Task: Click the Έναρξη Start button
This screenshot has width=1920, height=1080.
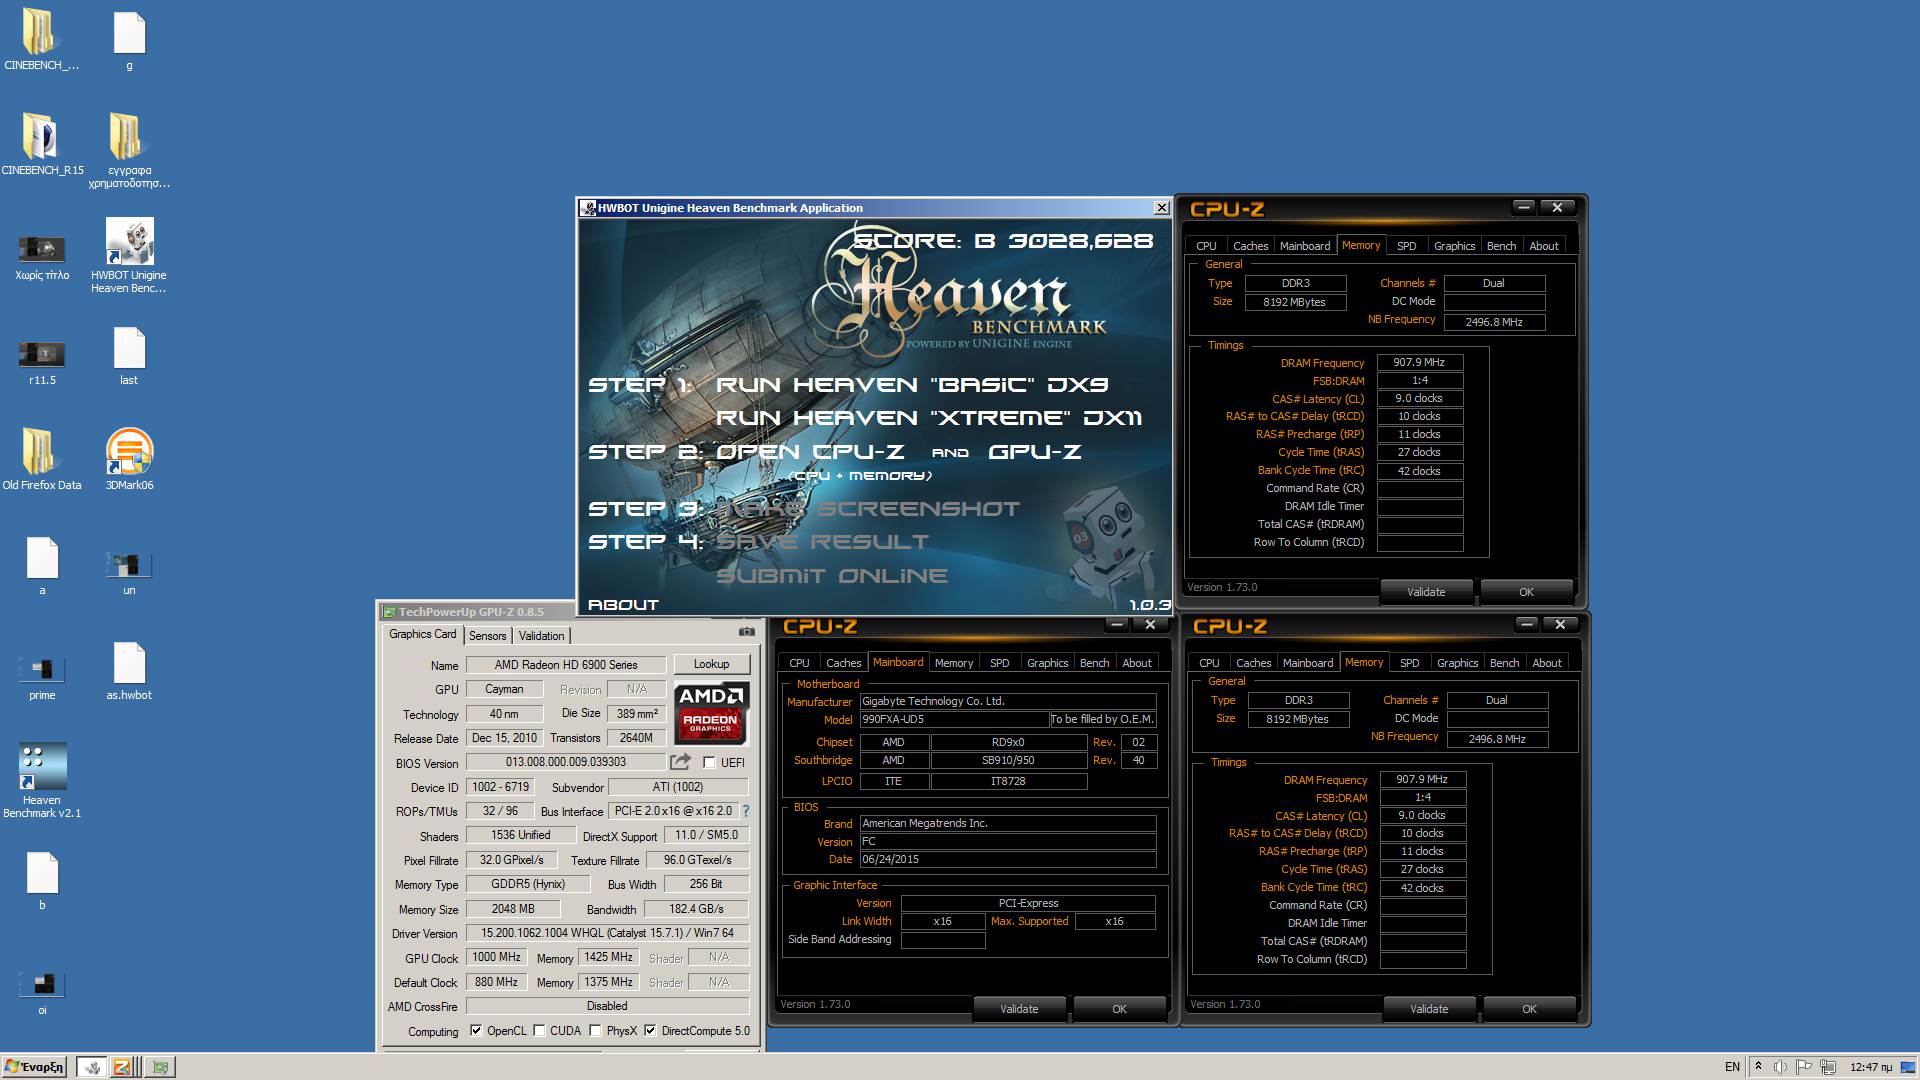Action: coord(35,1067)
